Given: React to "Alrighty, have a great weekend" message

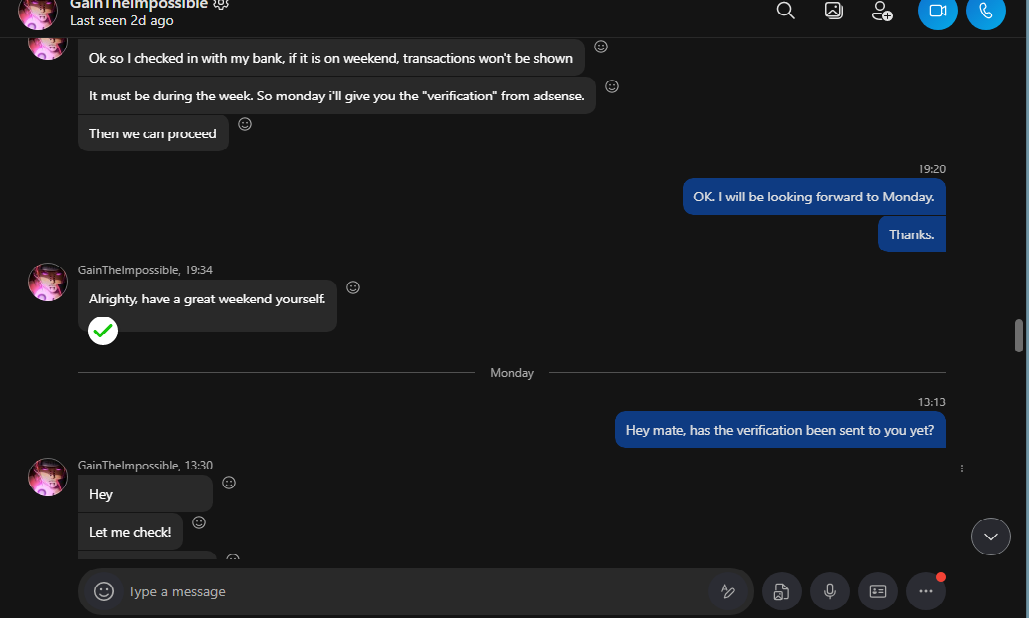Looking at the screenshot, I should [x=353, y=287].
